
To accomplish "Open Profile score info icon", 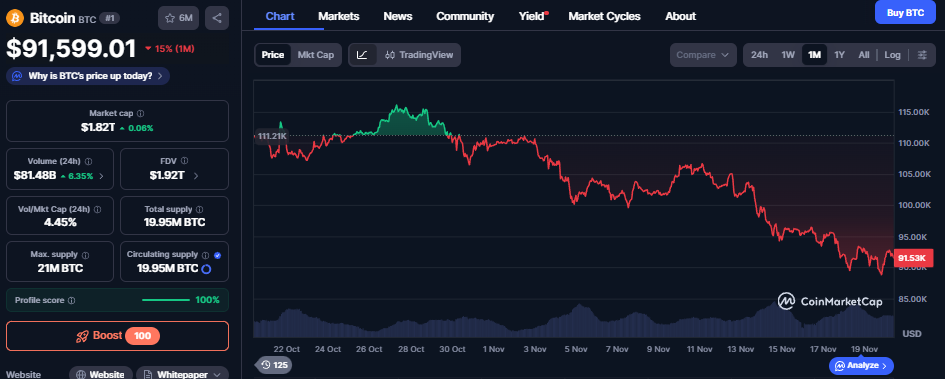I will coord(71,300).
